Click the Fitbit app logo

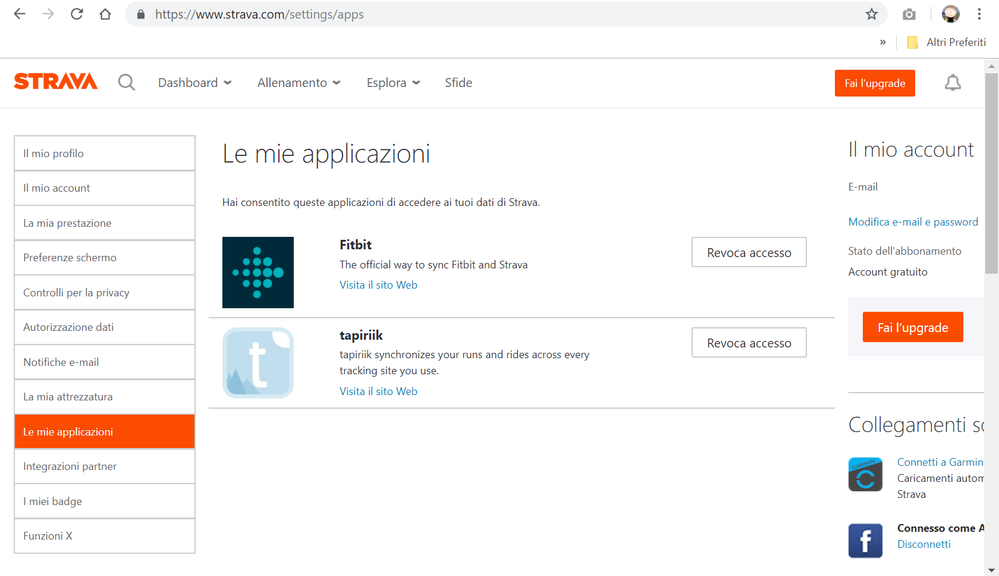pyautogui.click(x=258, y=273)
